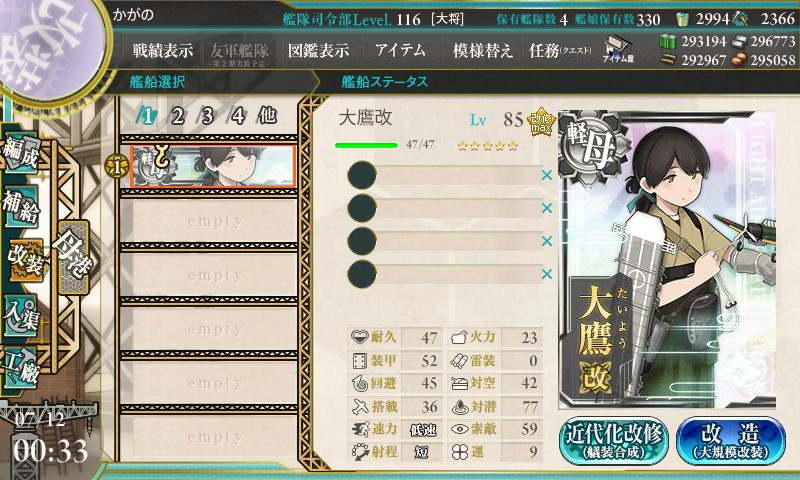Open the 補給 resupply sidebar icon
Screen dimensions: 800x480
(21, 205)
